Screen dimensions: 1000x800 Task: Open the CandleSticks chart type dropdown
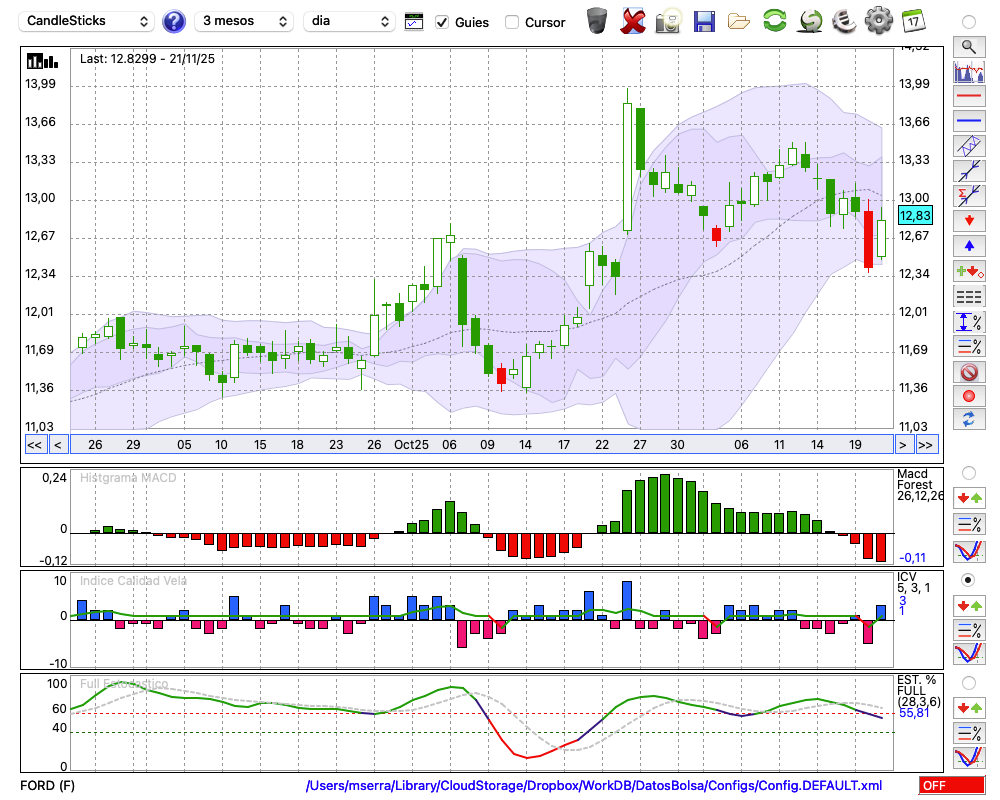(88, 21)
